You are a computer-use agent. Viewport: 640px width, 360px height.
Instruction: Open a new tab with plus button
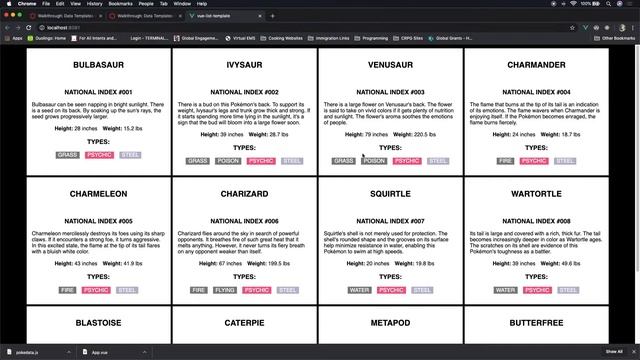(272, 16)
